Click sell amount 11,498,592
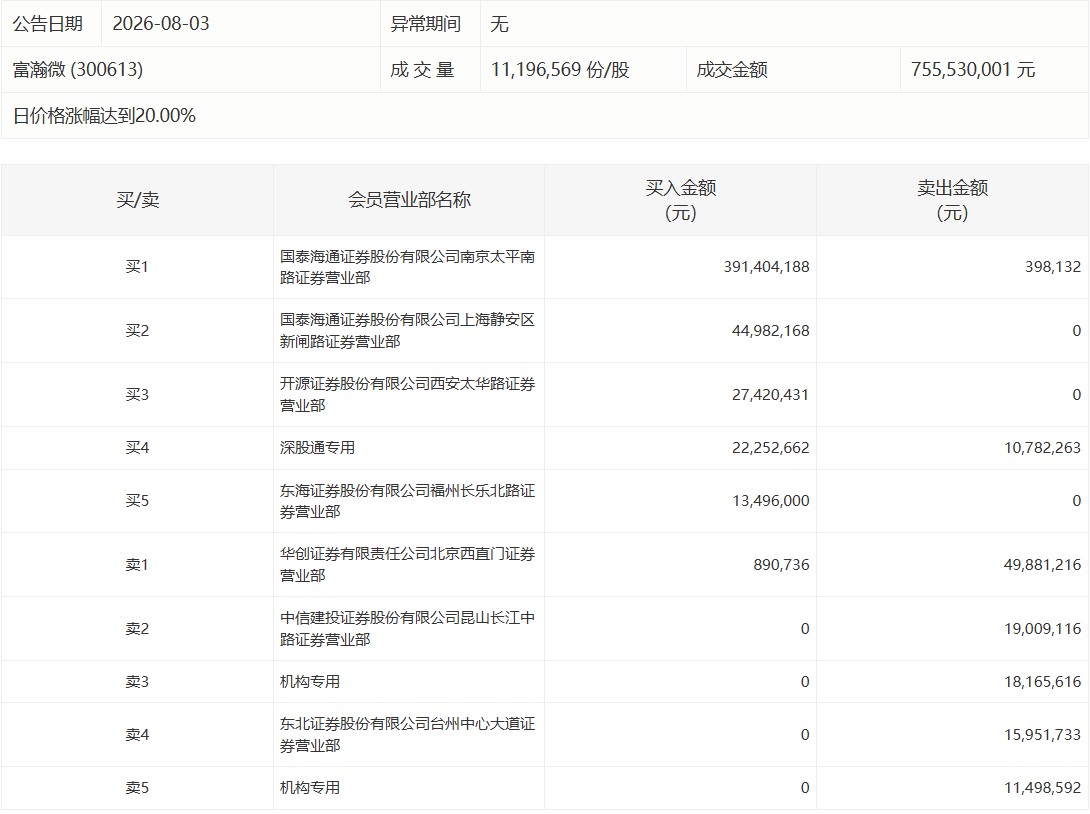Screen dimensions: 1090x814 coord(1042,788)
